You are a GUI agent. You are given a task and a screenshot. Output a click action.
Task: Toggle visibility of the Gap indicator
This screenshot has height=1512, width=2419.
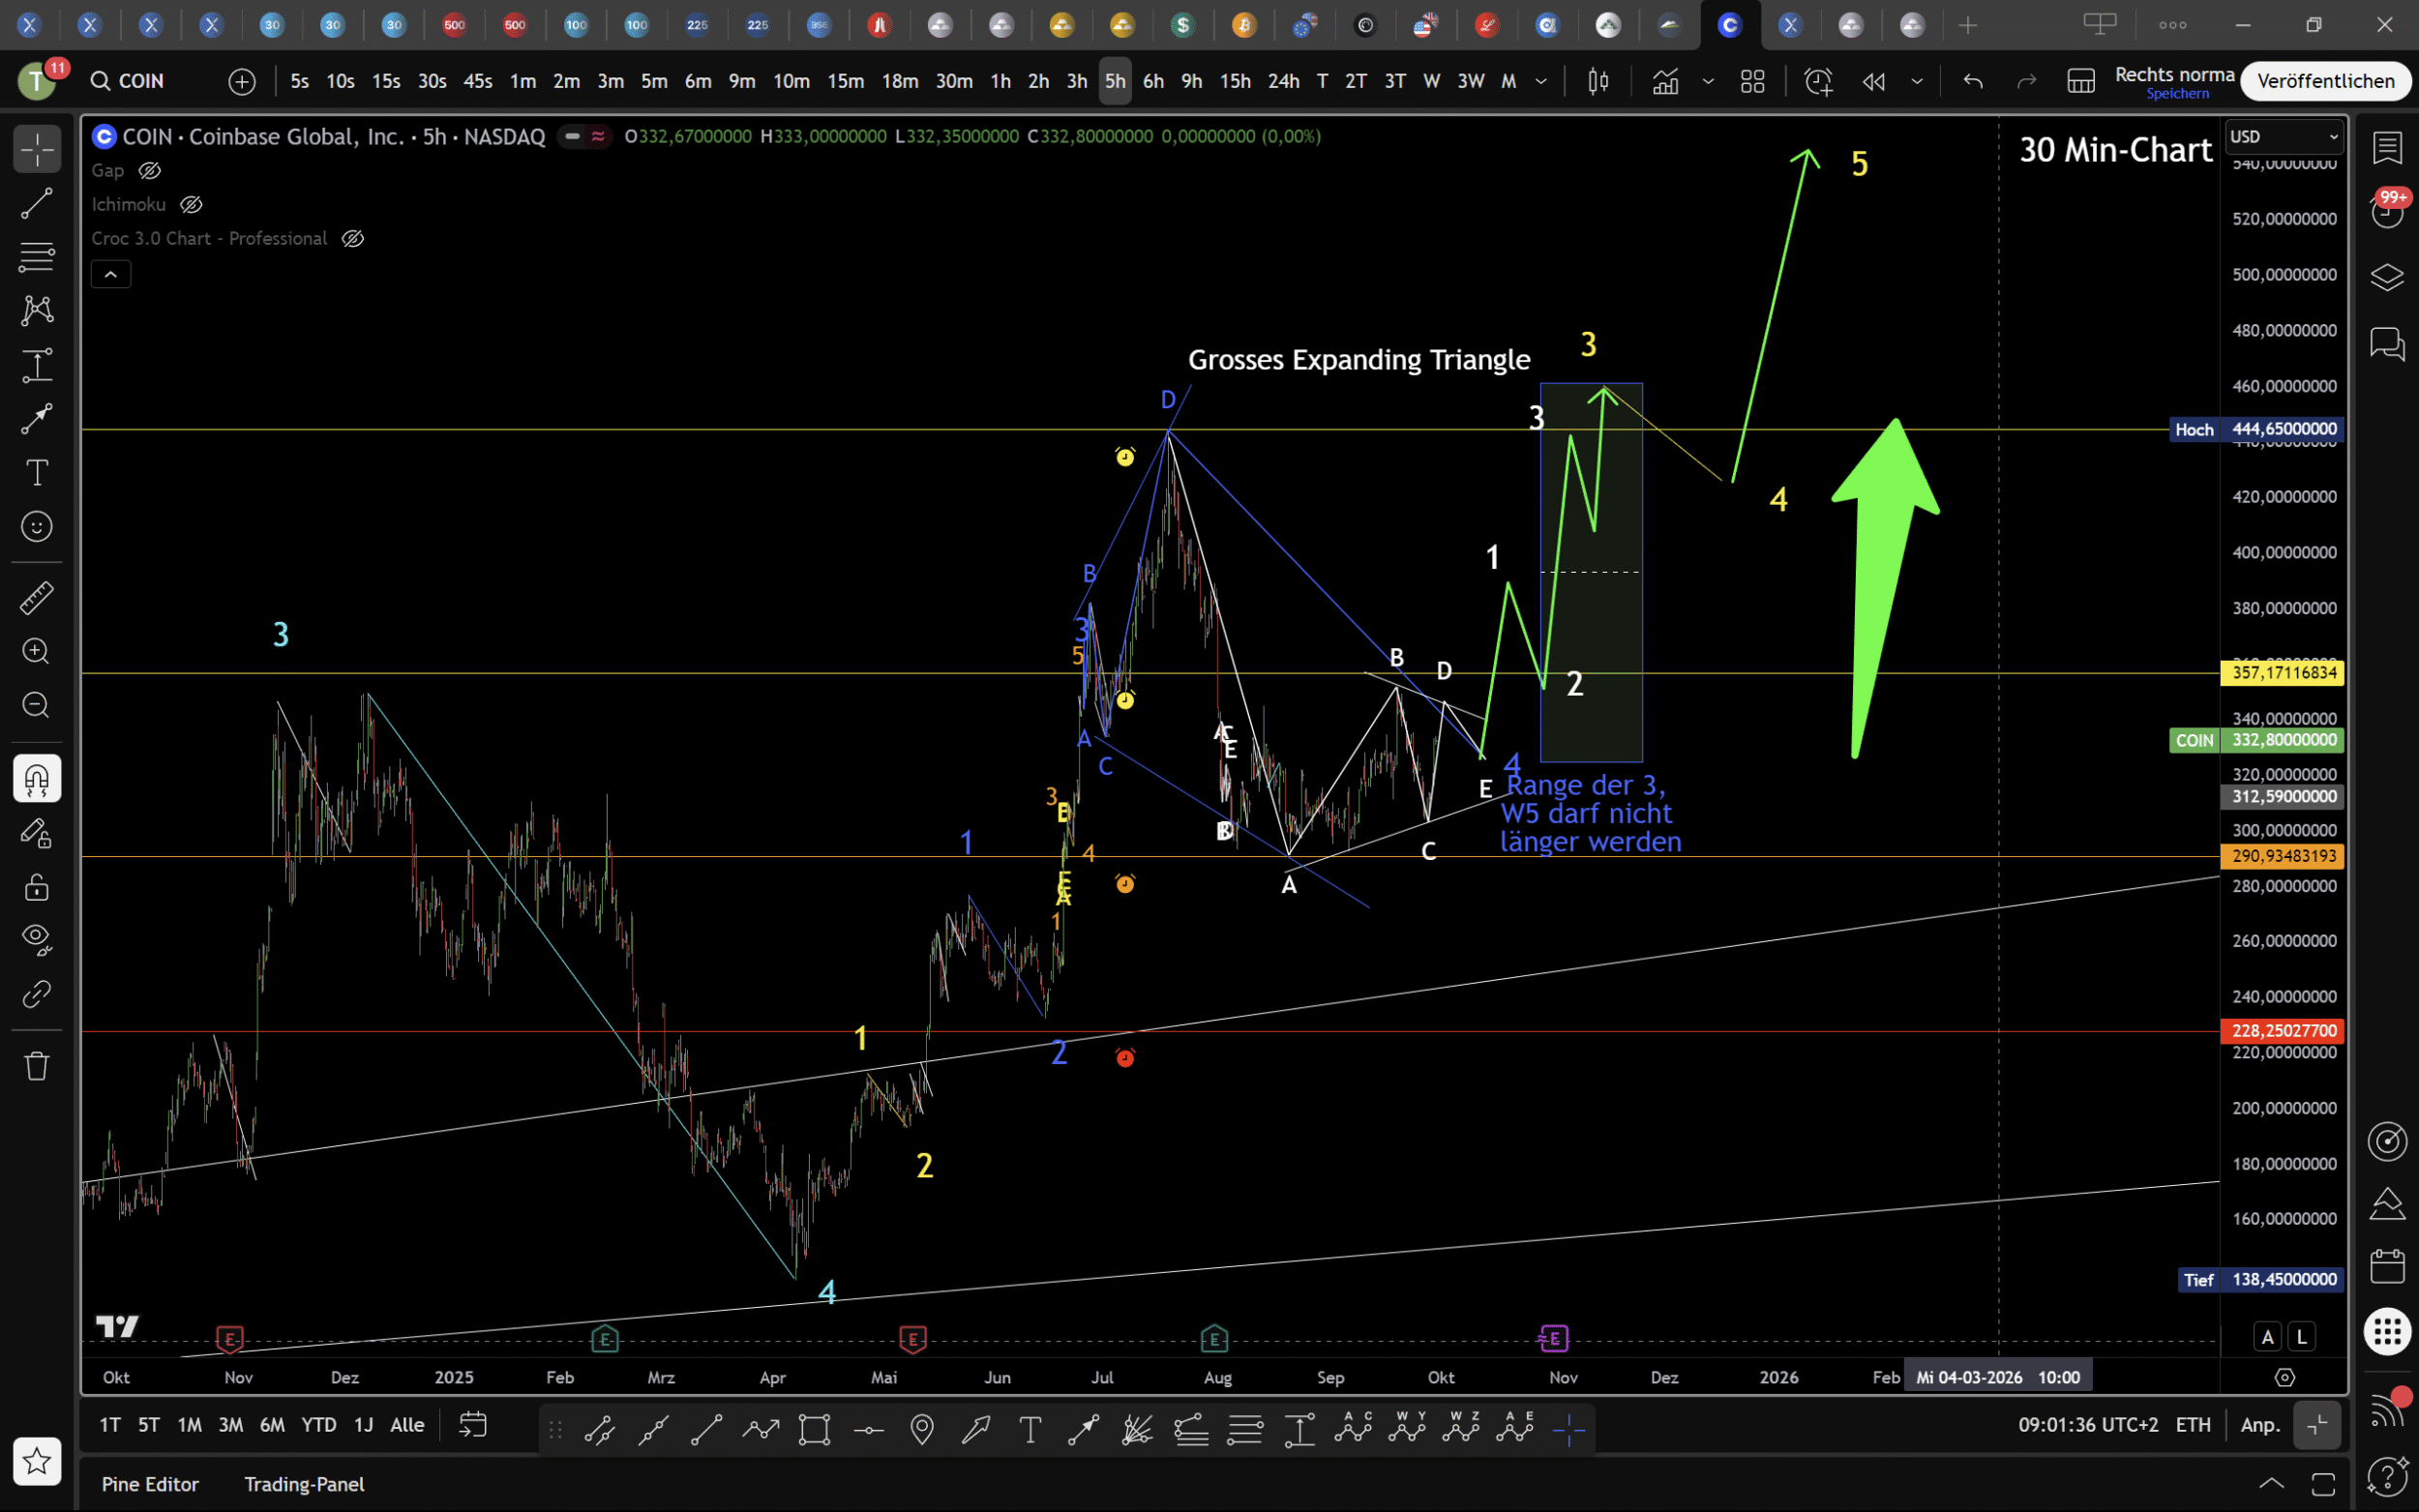point(150,171)
